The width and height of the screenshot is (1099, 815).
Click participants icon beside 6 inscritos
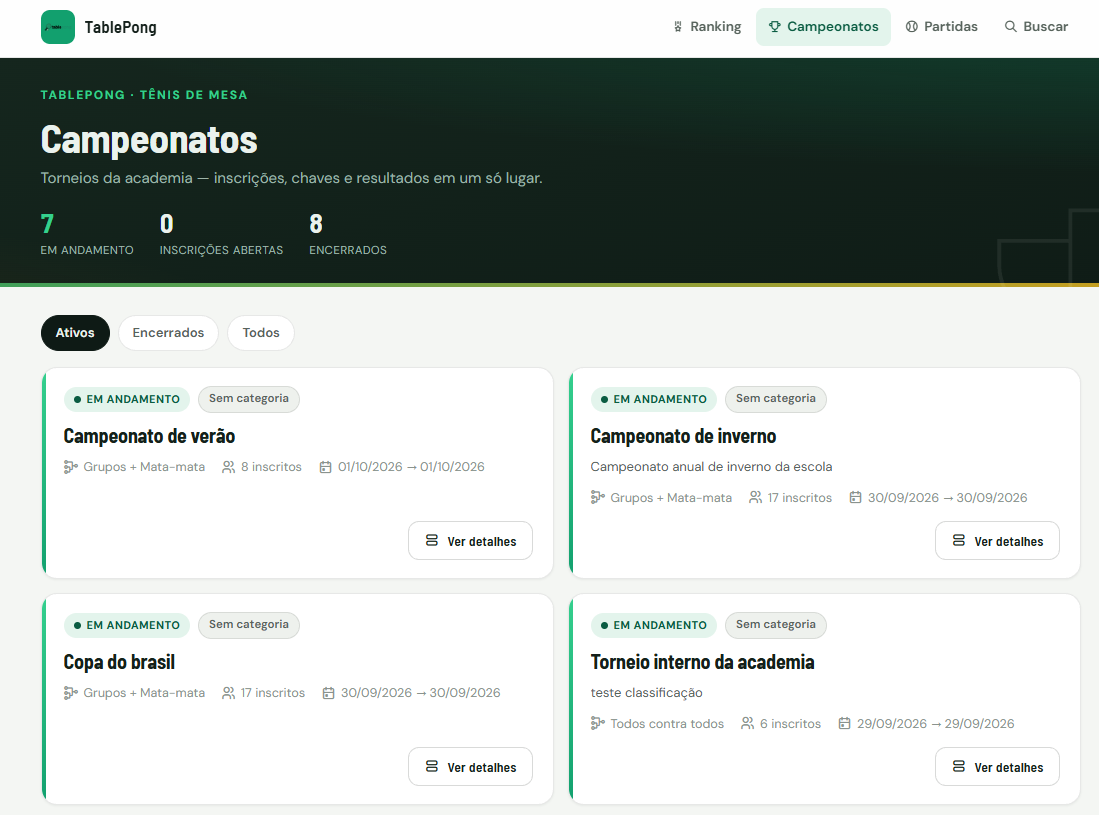[748, 723]
